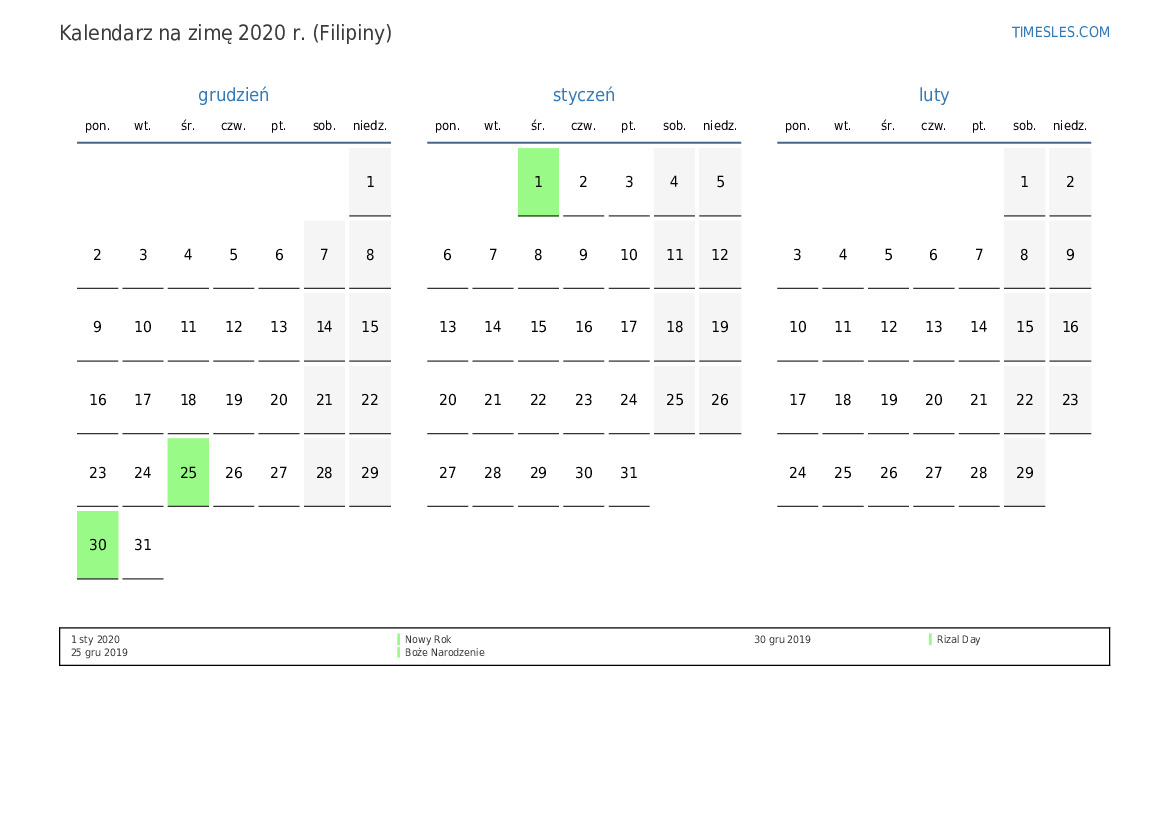1169x827 pixels.
Task: Click the '1 sty 2020' legend date
Action: (95, 640)
